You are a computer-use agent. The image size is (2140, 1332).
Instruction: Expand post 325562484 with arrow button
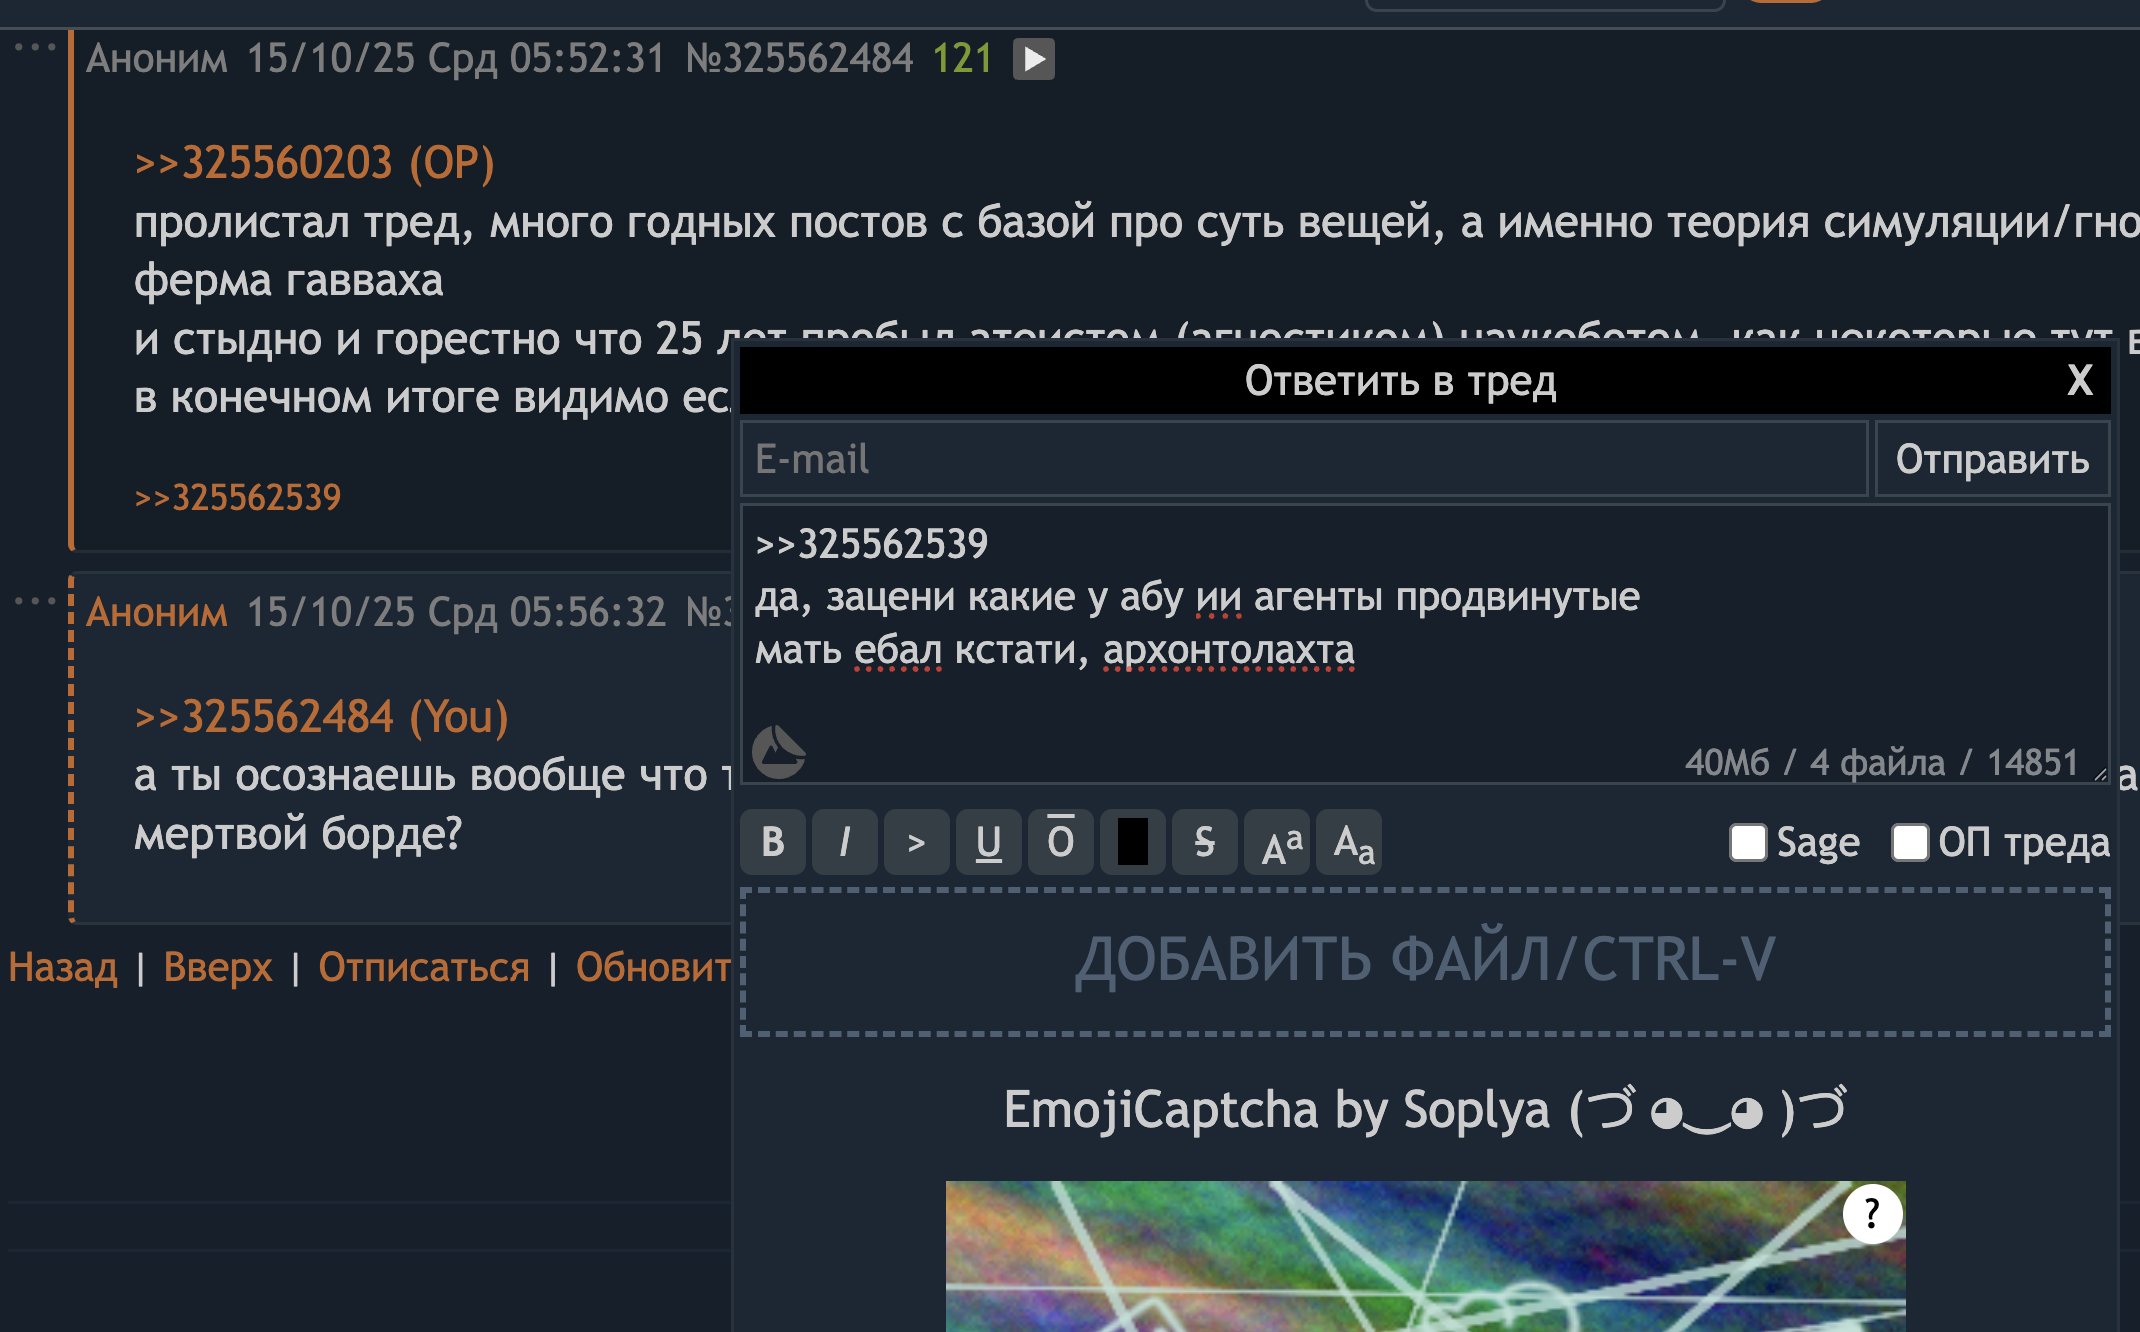pos(1033,58)
